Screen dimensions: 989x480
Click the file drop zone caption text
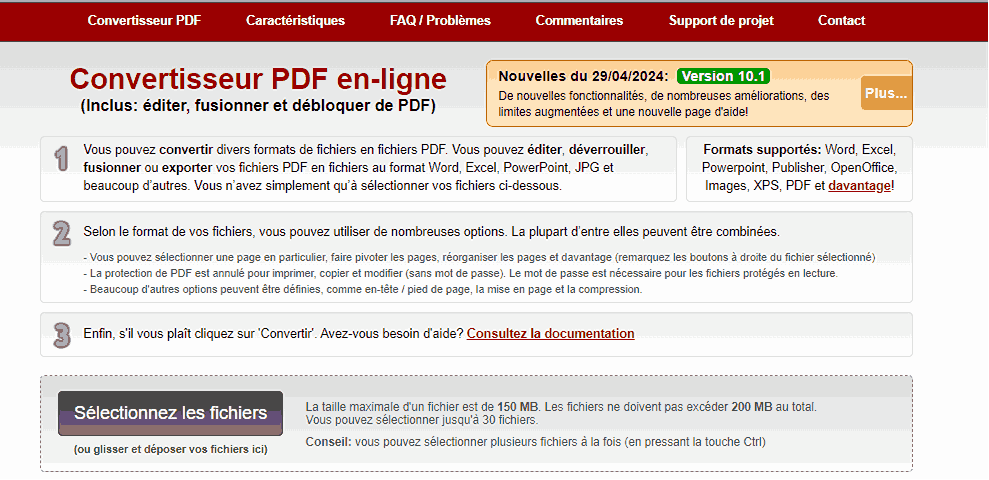pos(170,450)
